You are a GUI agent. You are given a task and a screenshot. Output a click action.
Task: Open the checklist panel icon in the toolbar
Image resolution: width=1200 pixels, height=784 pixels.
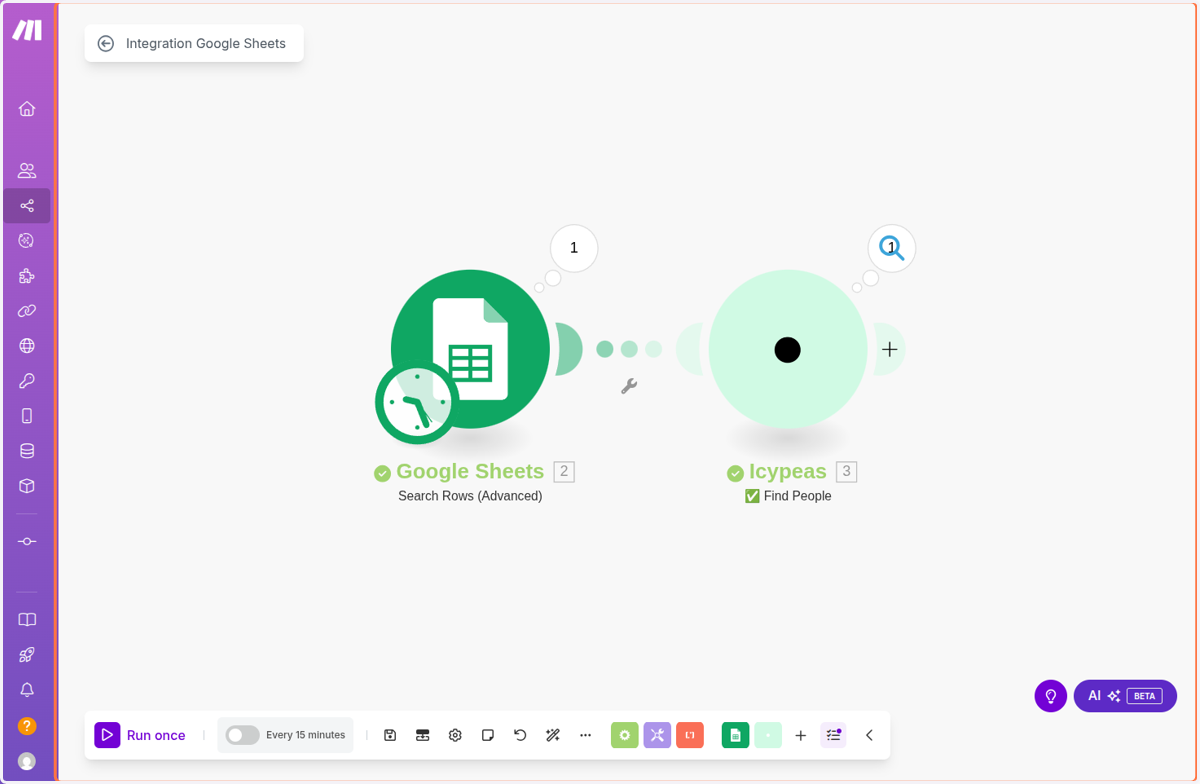(833, 735)
